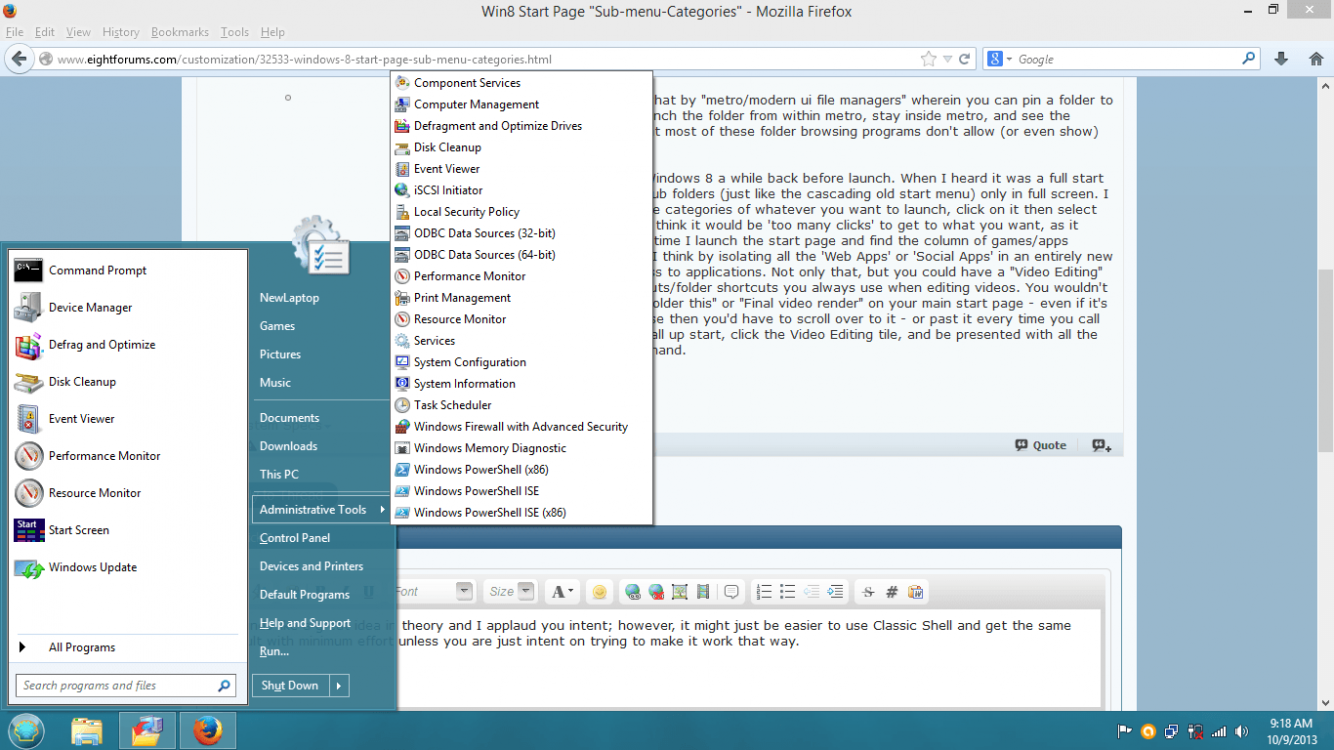Open the text color dropdown in editor

[563, 592]
